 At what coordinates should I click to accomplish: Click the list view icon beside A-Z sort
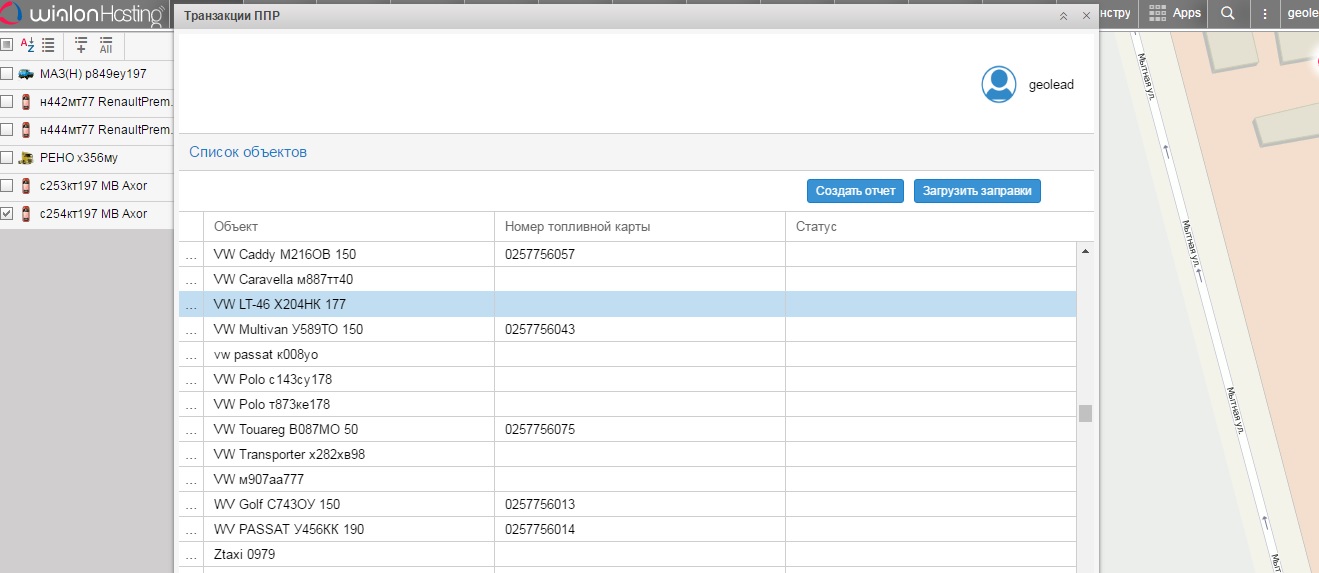click(48, 45)
